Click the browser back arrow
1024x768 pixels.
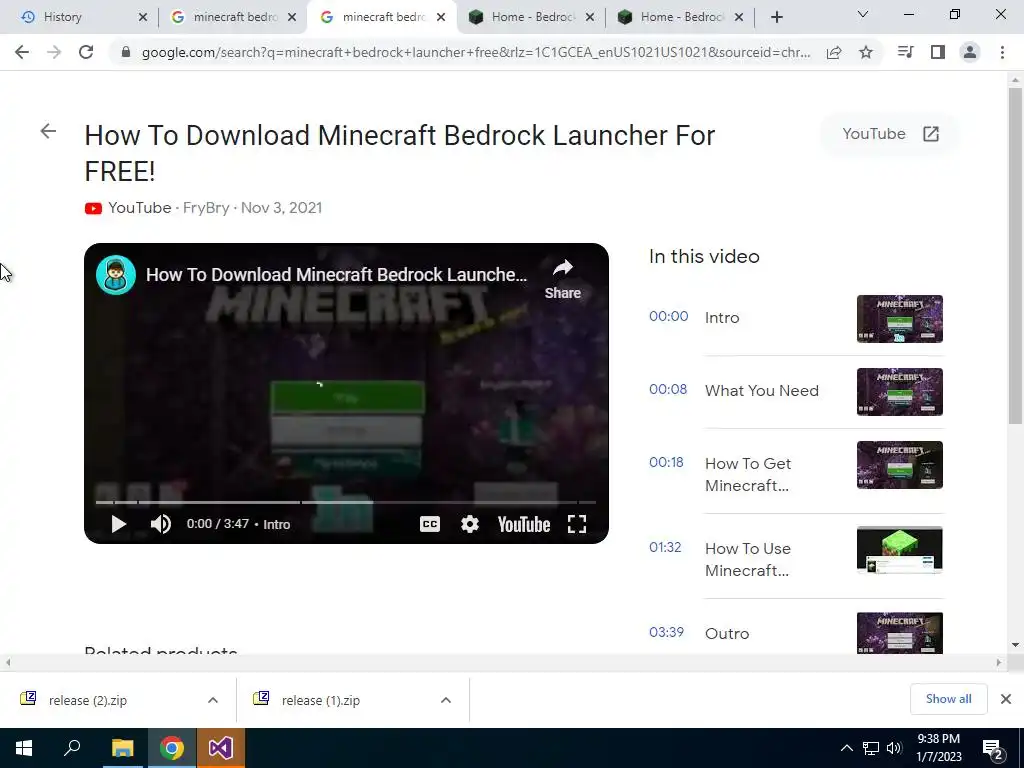point(22,52)
